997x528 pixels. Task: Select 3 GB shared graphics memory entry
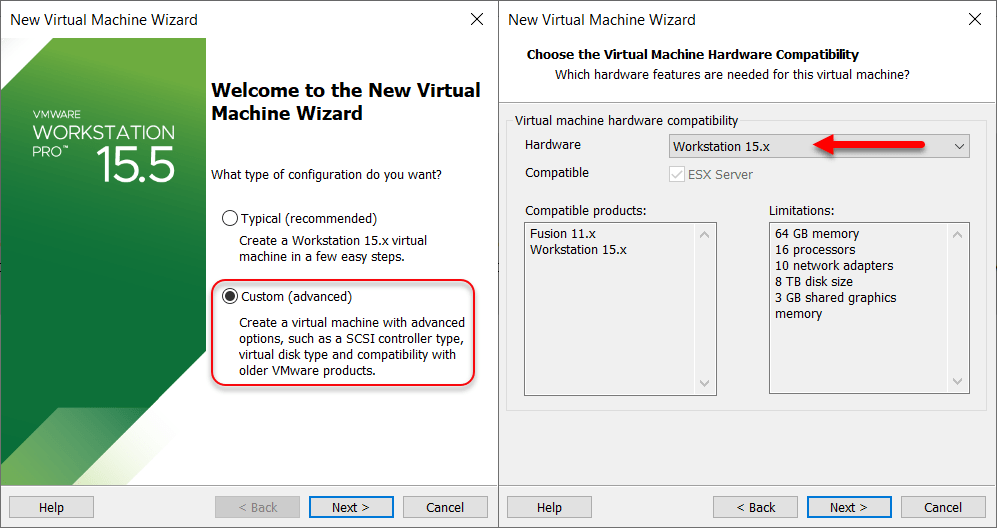pyautogui.click(x=835, y=305)
